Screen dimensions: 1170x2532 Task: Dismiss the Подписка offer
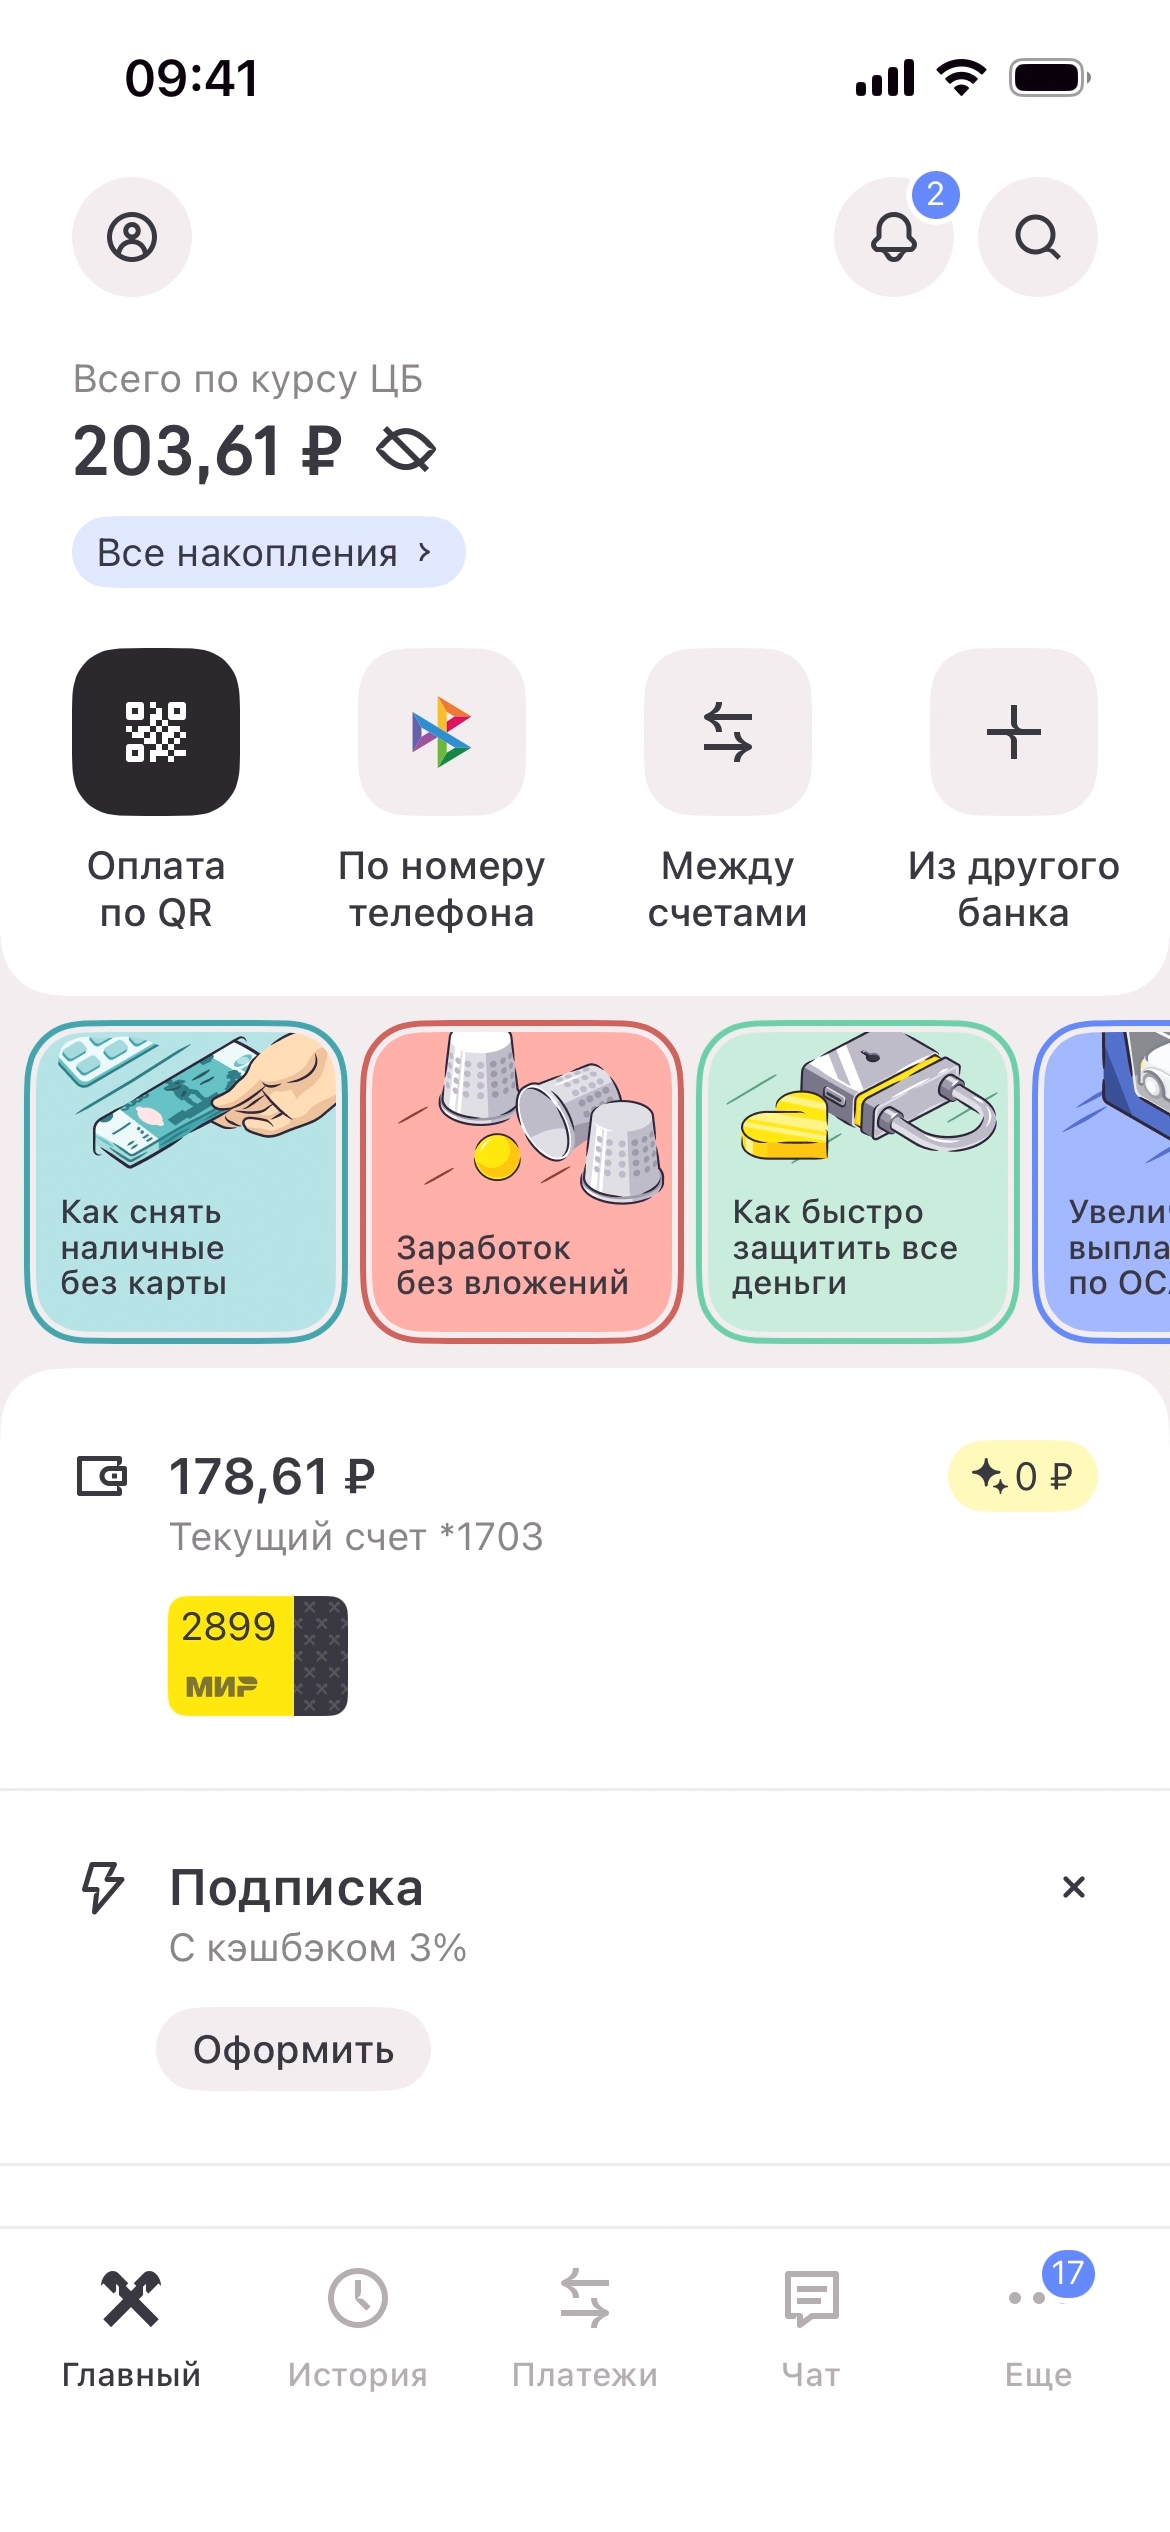(1073, 1887)
